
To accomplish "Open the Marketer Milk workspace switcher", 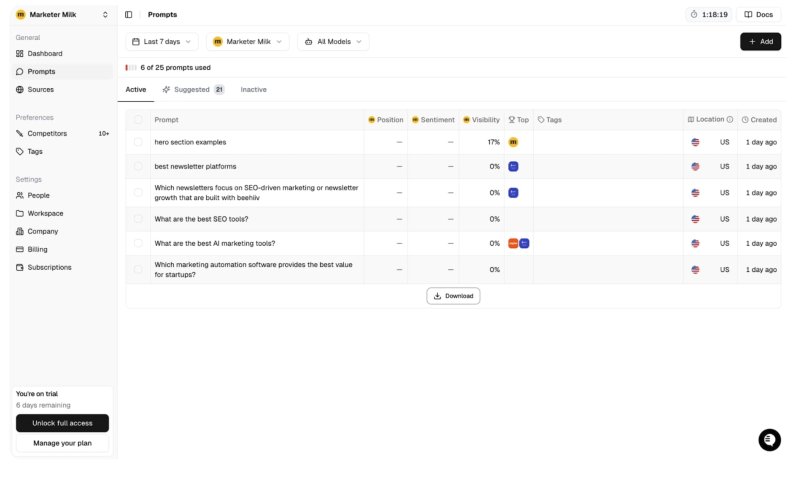I will pyautogui.click(x=62, y=15).
